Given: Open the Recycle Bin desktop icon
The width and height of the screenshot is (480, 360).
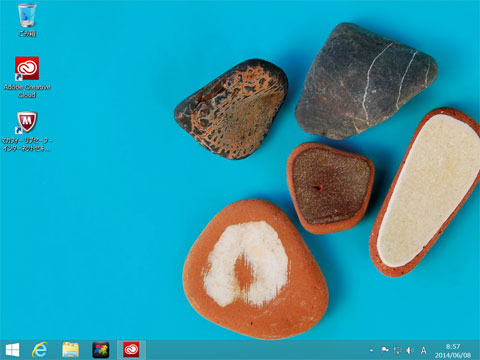Looking at the screenshot, I should (x=27, y=15).
